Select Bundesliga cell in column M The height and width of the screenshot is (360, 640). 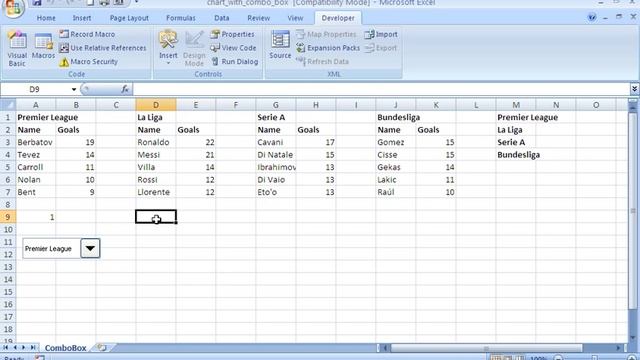pos(516,155)
